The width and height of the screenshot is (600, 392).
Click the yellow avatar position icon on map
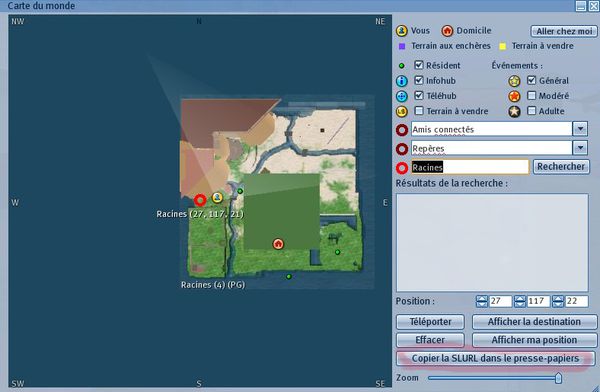coord(217,198)
